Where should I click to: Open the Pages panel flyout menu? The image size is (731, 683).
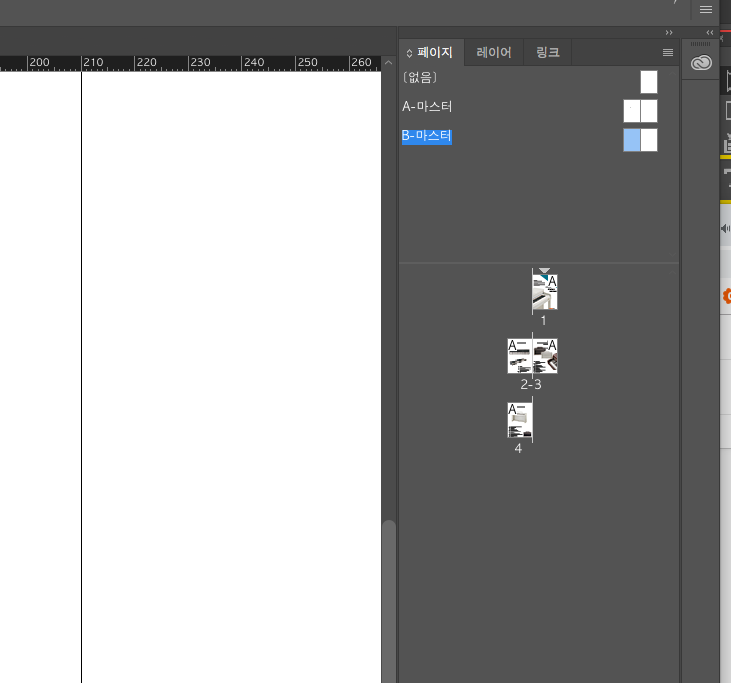tap(668, 52)
